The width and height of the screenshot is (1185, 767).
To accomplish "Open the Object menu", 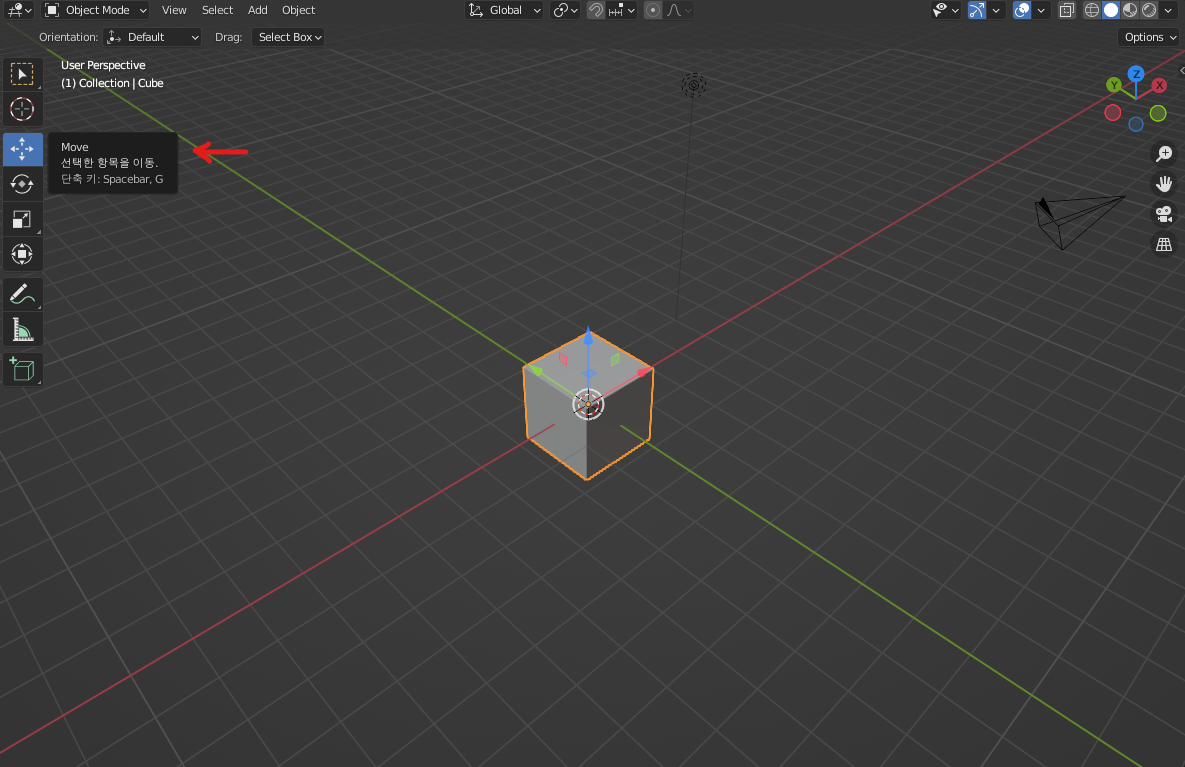I will (299, 10).
